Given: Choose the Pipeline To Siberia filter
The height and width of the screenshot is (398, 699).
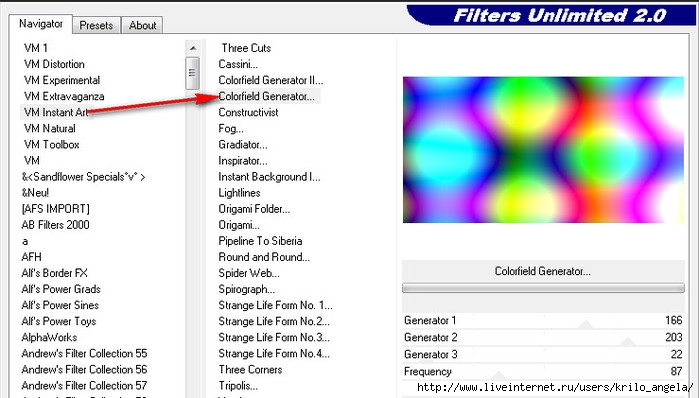Looking at the screenshot, I should pyautogui.click(x=260, y=241).
